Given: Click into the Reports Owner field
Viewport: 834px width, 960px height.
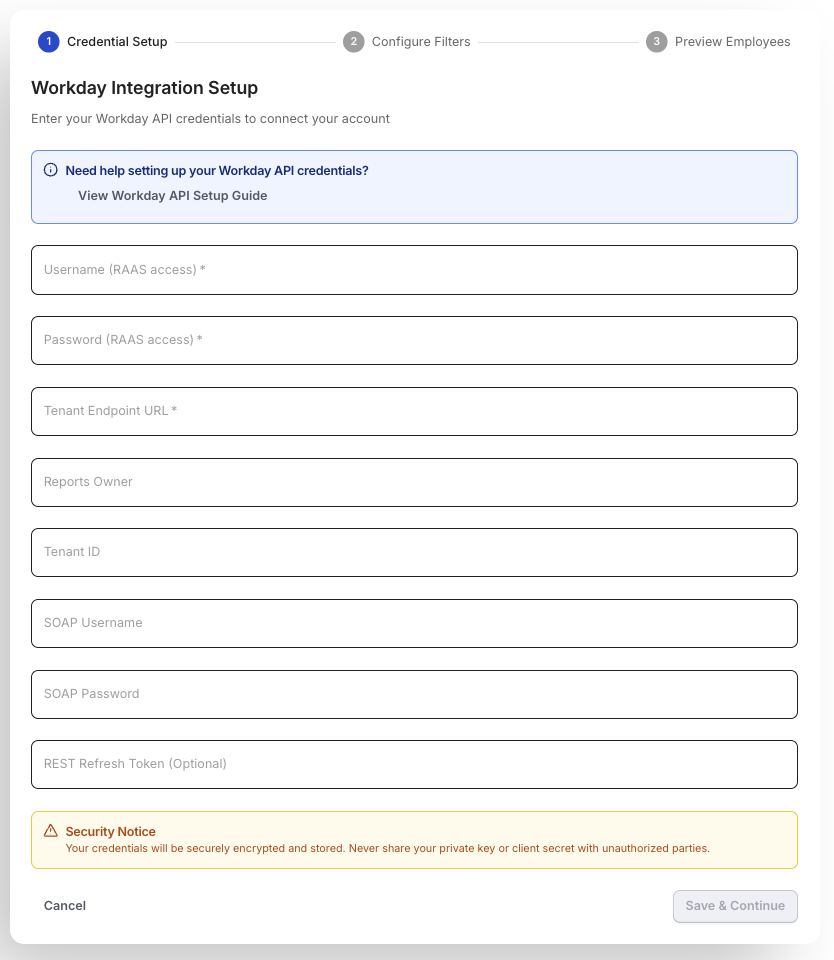Looking at the screenshot, I should tap(415, 482).
